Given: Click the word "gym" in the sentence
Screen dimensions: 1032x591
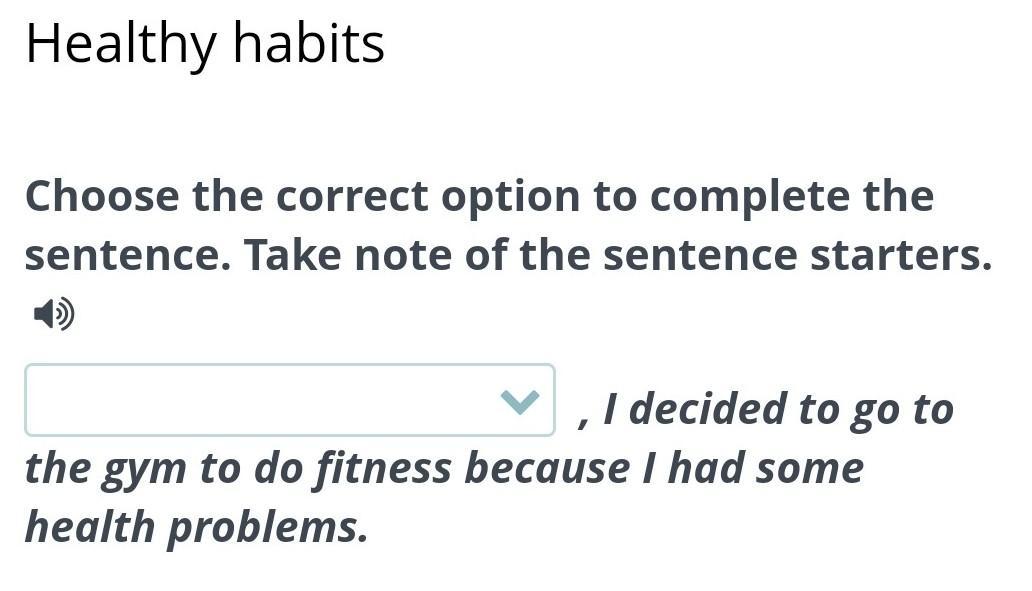Looking at the screenshot, I should [x=144, y=469].
